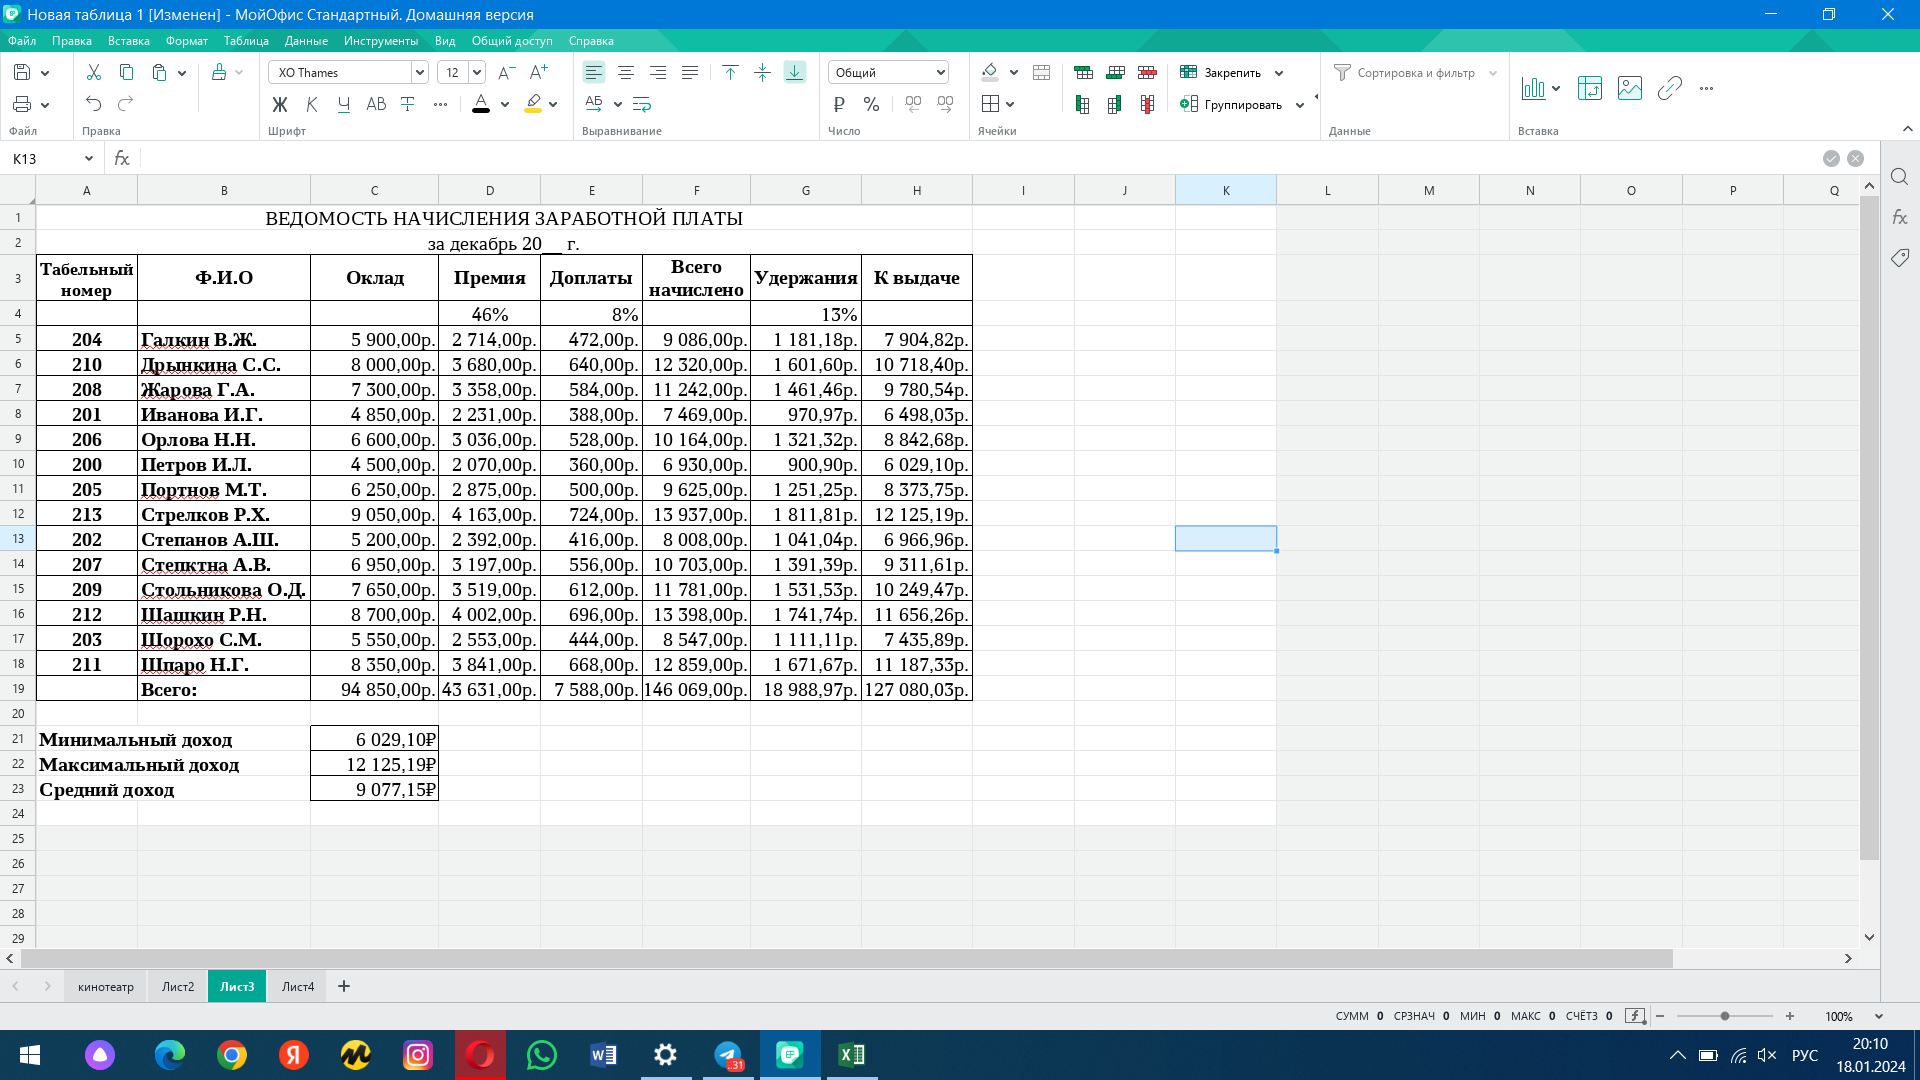Click the format painter brush icon
1920x1080 pixels.
click(x=219, y=72)
